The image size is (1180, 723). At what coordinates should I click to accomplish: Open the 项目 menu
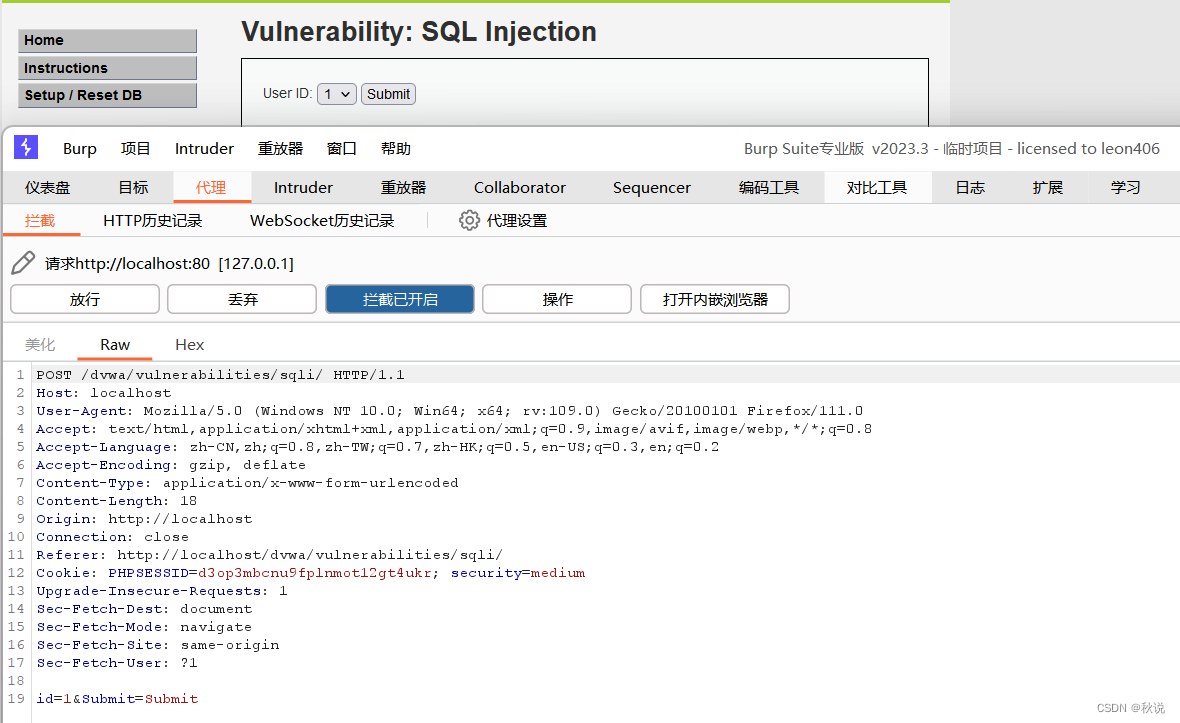coord(135,149)
